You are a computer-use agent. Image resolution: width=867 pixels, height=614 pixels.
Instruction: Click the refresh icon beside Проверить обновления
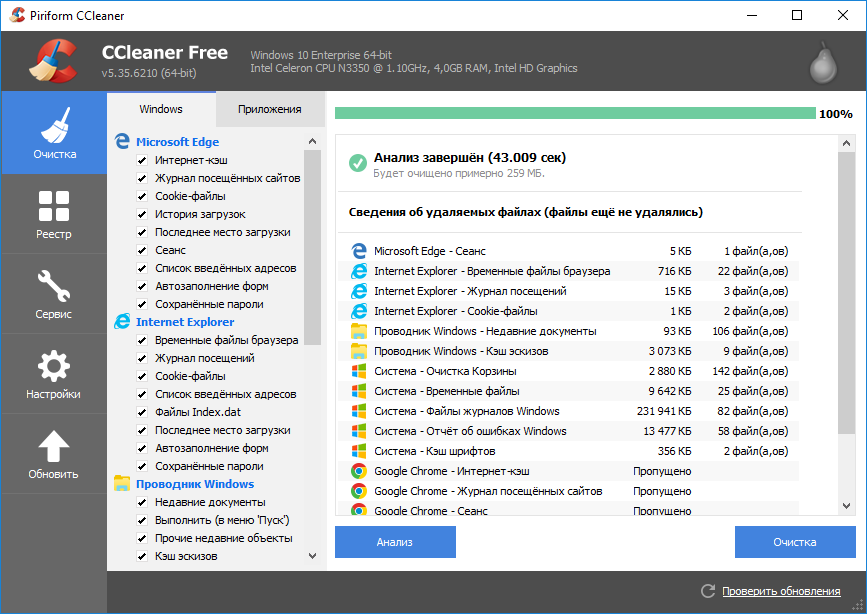[708, 591]
